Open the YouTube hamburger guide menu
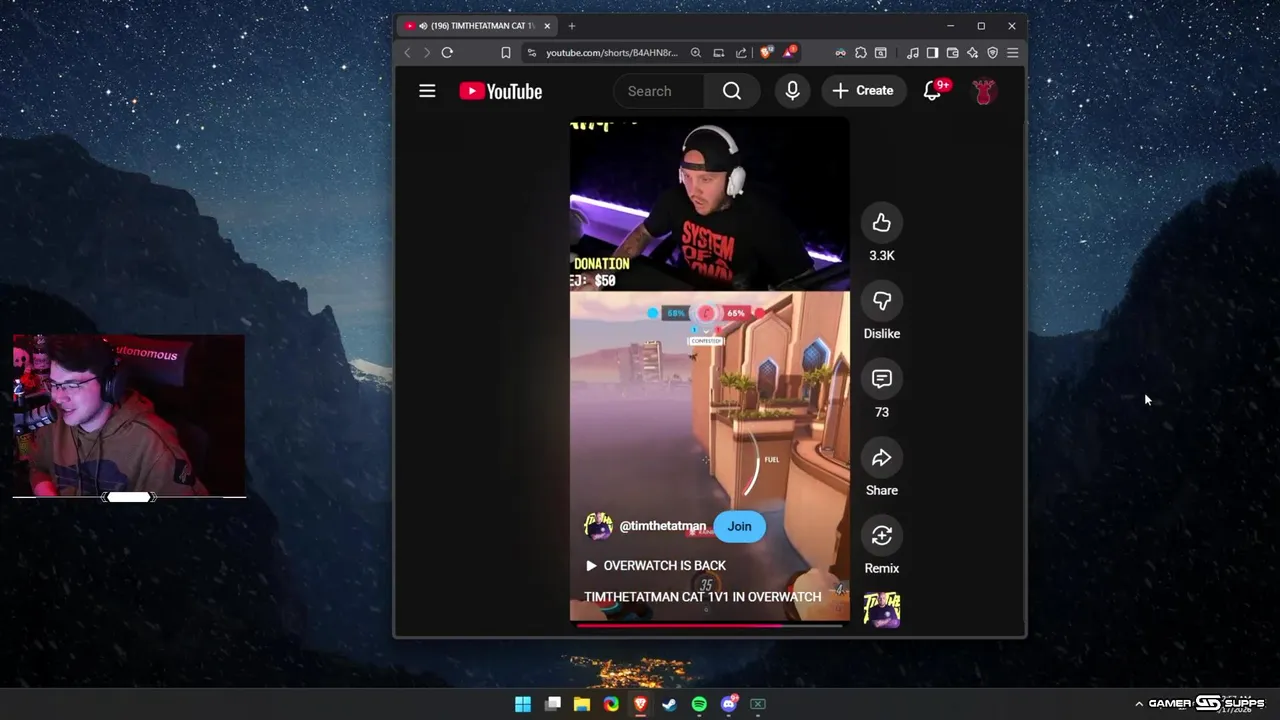The image size is (1280, 720). (x=427, y=91)
